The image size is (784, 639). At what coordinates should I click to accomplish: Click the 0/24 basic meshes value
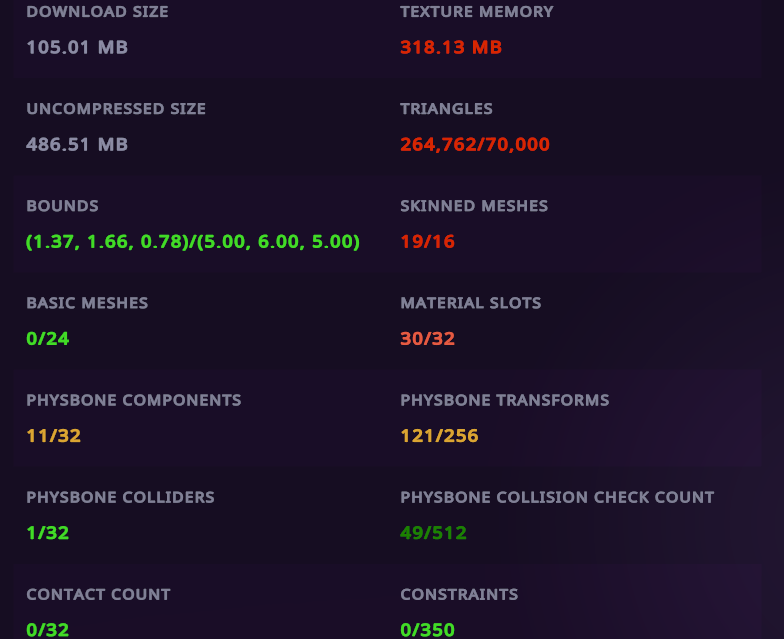click(x=48, y=338)
